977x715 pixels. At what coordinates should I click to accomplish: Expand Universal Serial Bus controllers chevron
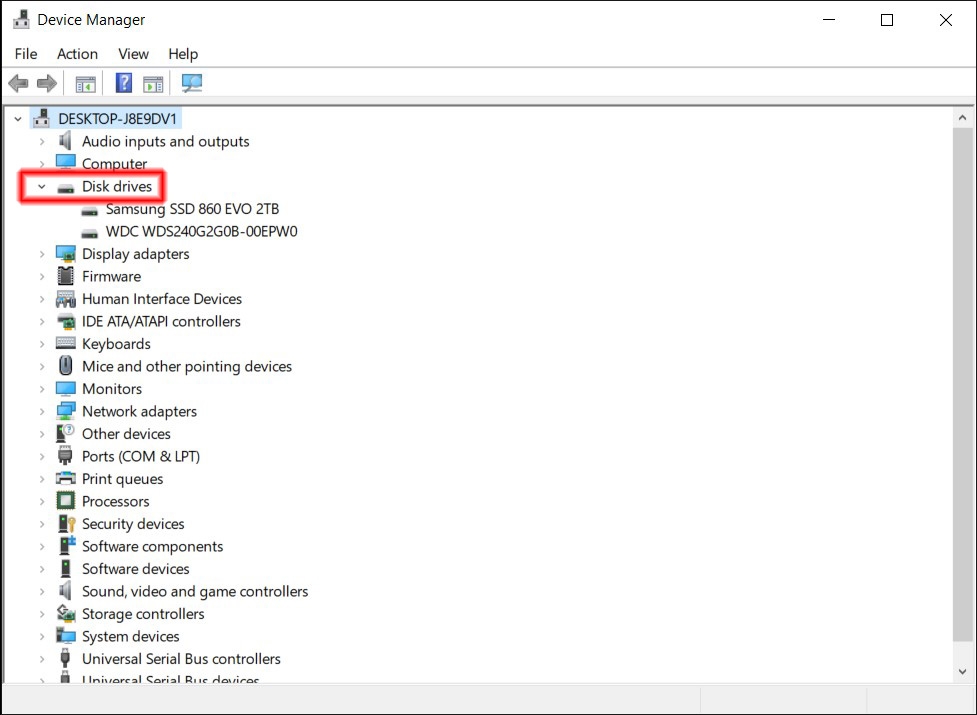(42, 659)
